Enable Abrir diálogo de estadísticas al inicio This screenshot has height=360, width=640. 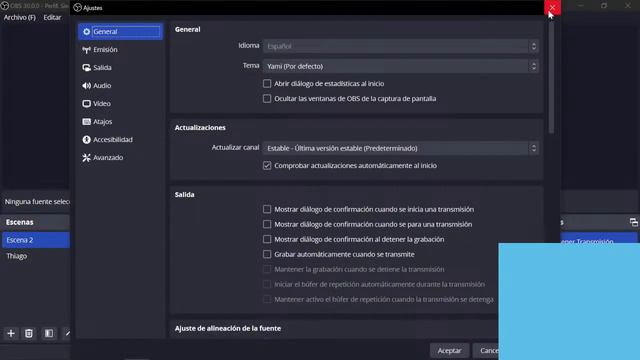pos(267,84)
